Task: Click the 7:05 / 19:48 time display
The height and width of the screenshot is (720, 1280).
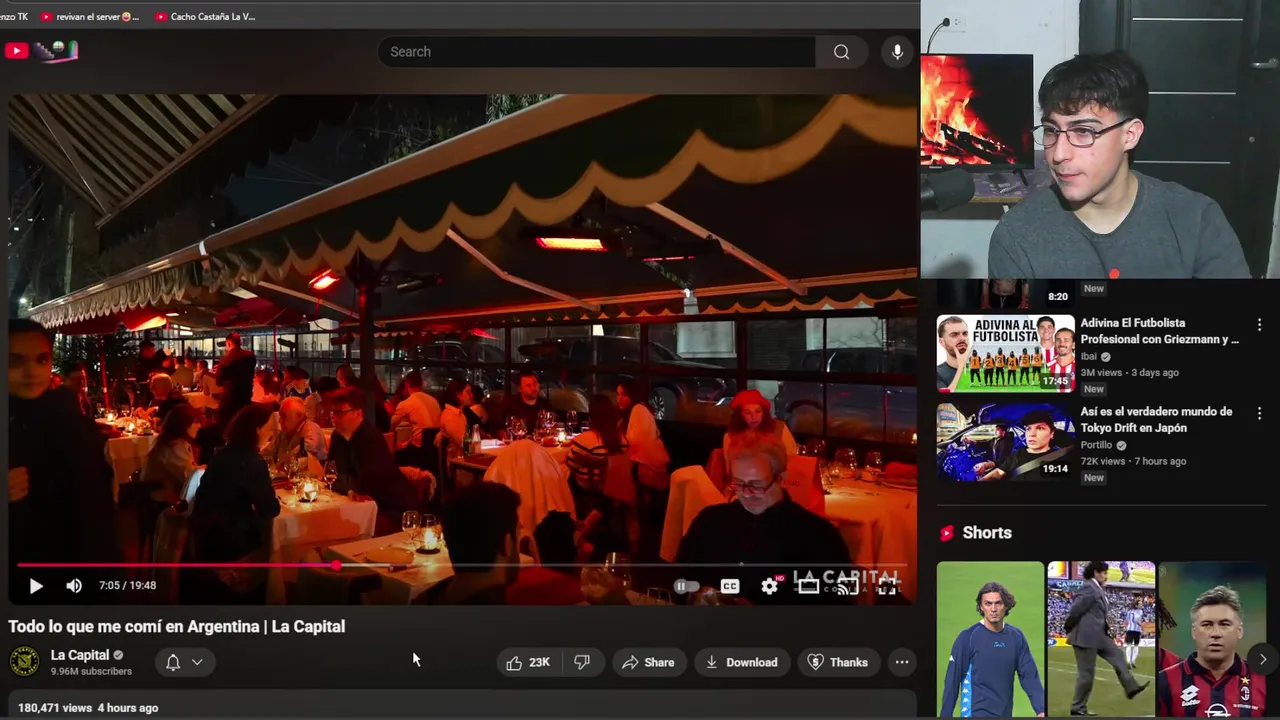Action: click(127, 586)
